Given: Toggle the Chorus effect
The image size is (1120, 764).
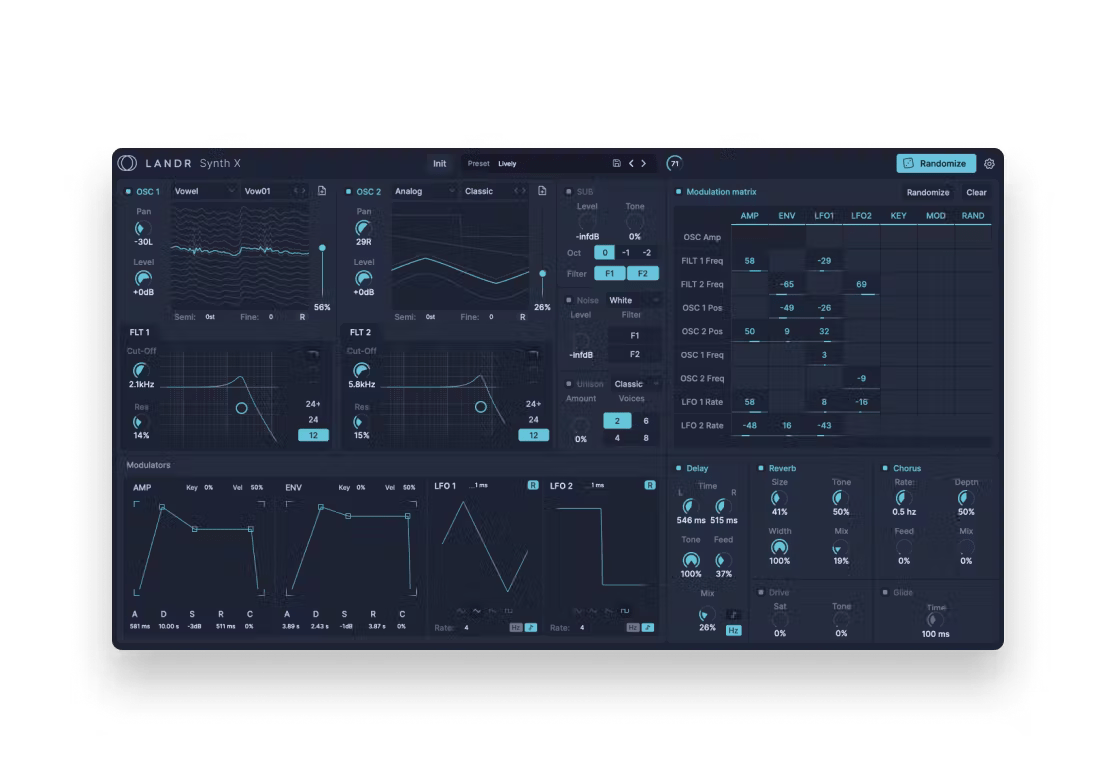Looking at the screenshot, I should point(885,468).
